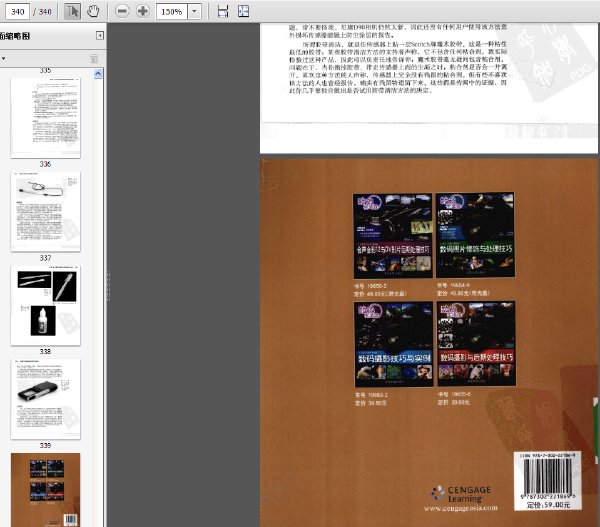600x527 pixels.
Task: Click the total page count '/ 340'
Action: coord(42,12)
